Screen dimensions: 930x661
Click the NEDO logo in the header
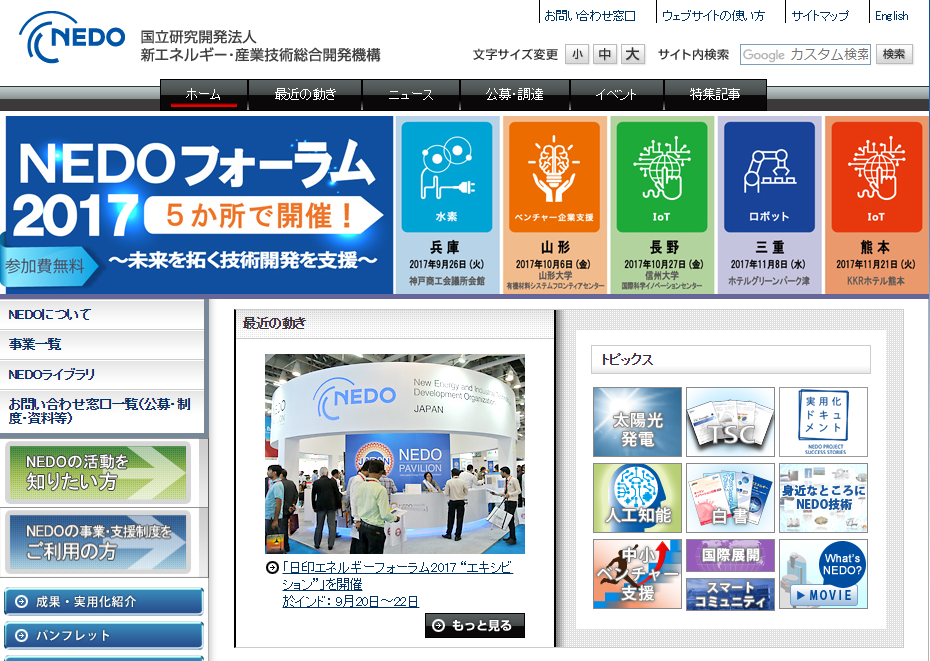(72, 37)
